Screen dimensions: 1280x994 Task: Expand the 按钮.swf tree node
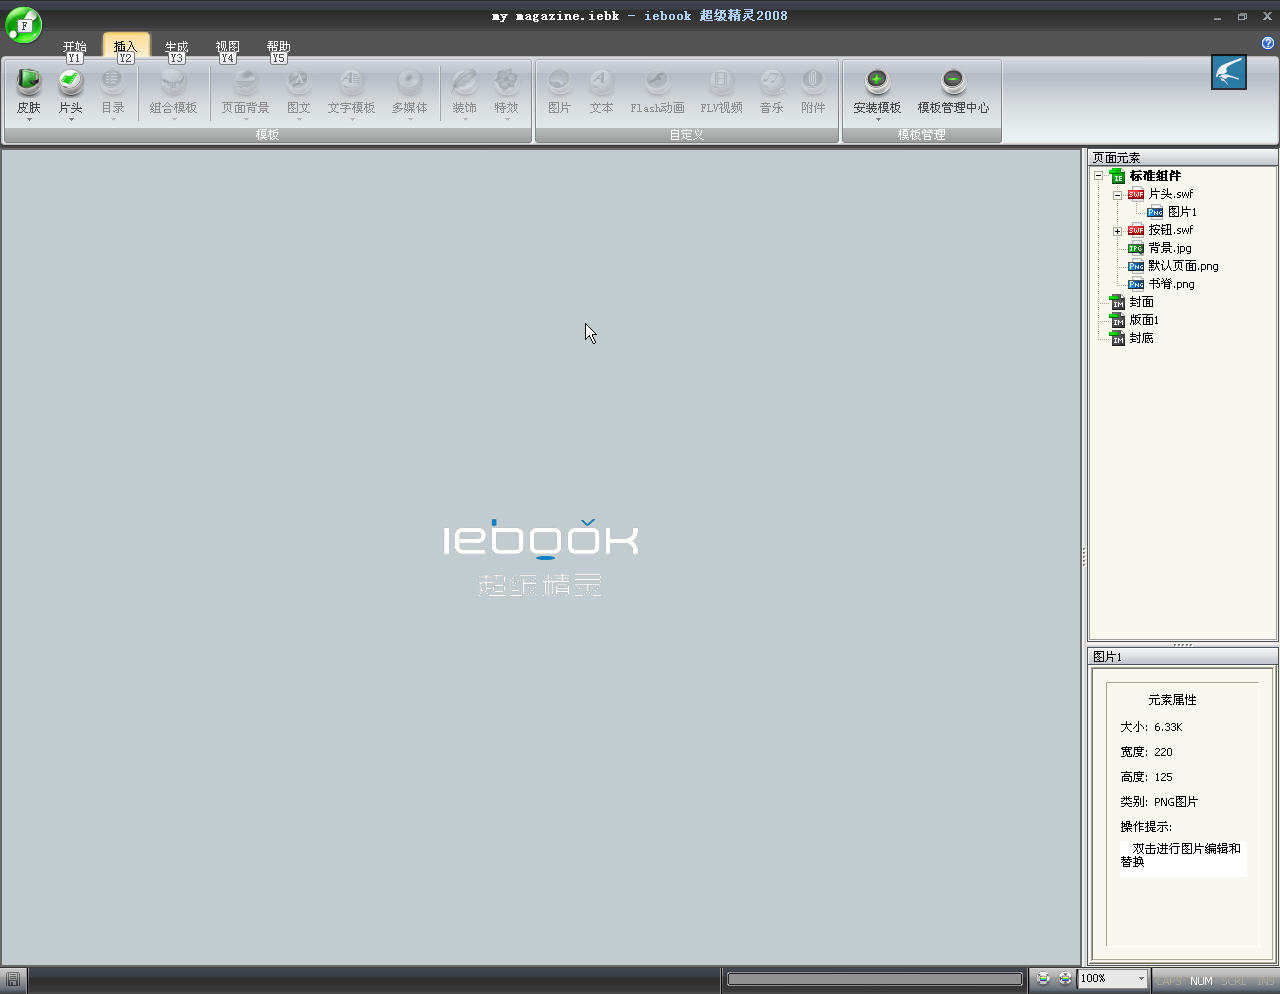pos(1117,231)
